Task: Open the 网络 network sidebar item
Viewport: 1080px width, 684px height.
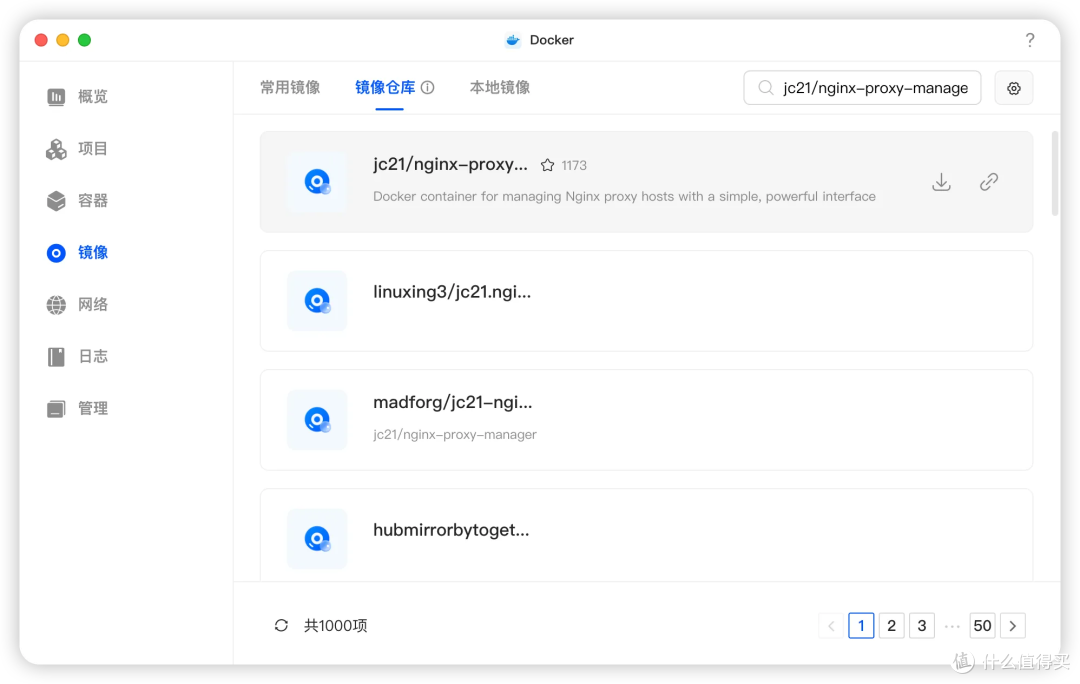Action: click(77, 304)
